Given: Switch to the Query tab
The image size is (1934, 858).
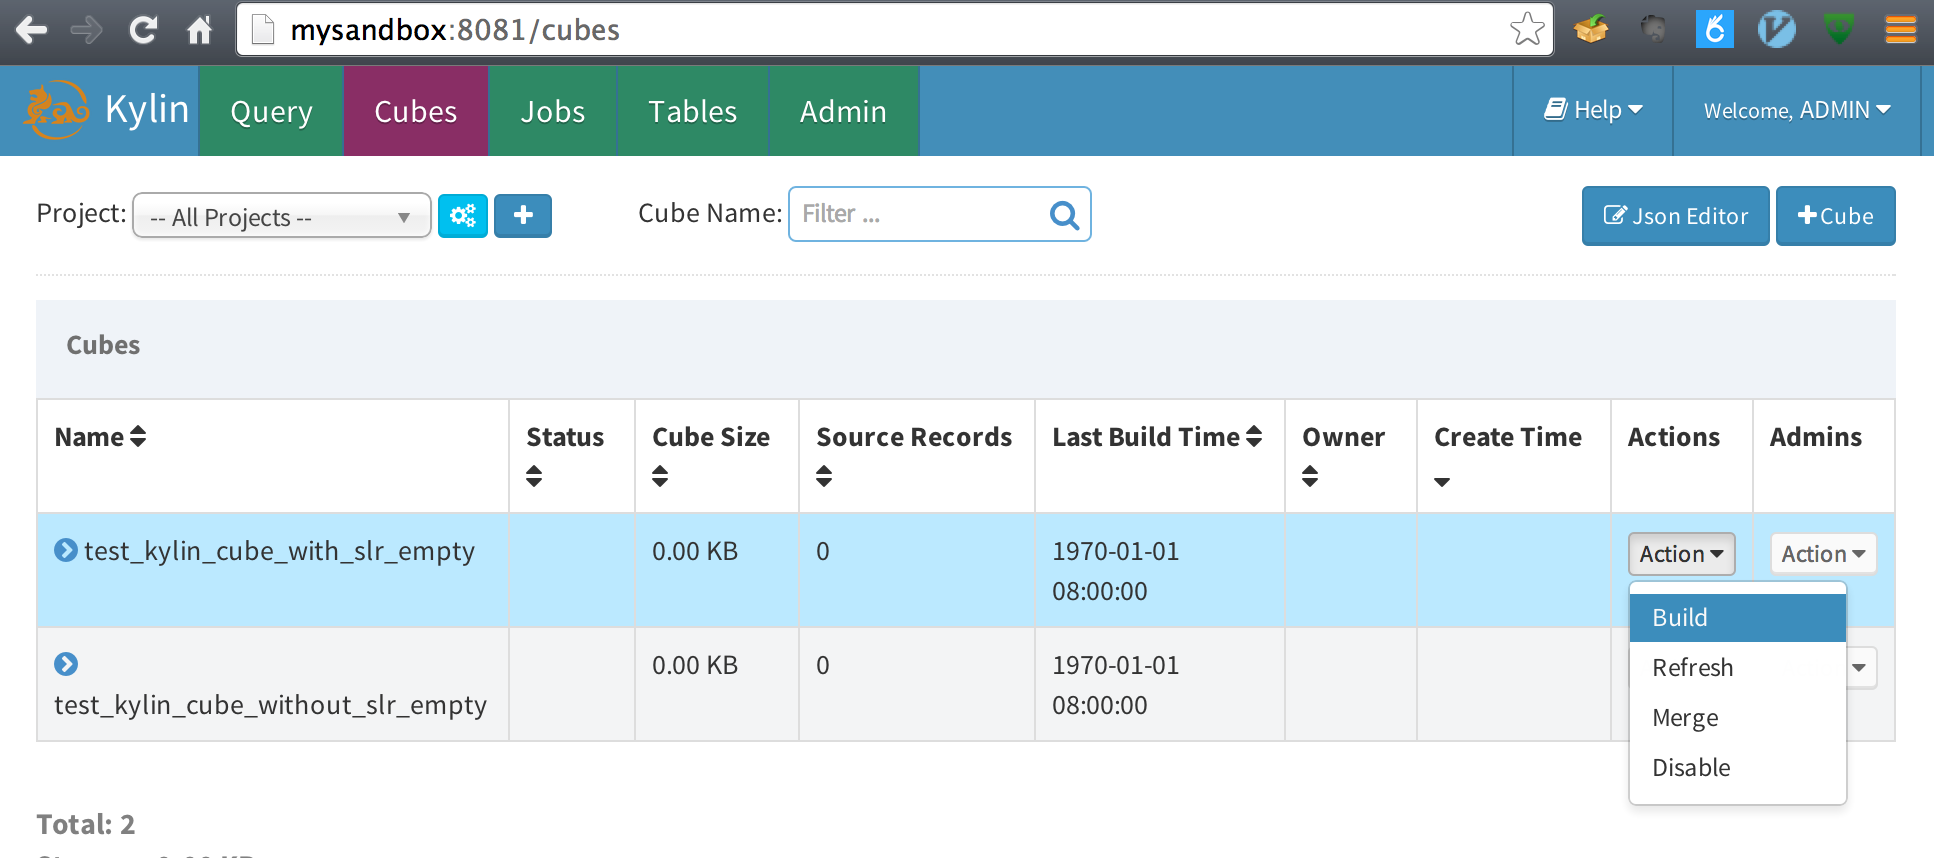Looking at the screenshot, I should point(271,111).
